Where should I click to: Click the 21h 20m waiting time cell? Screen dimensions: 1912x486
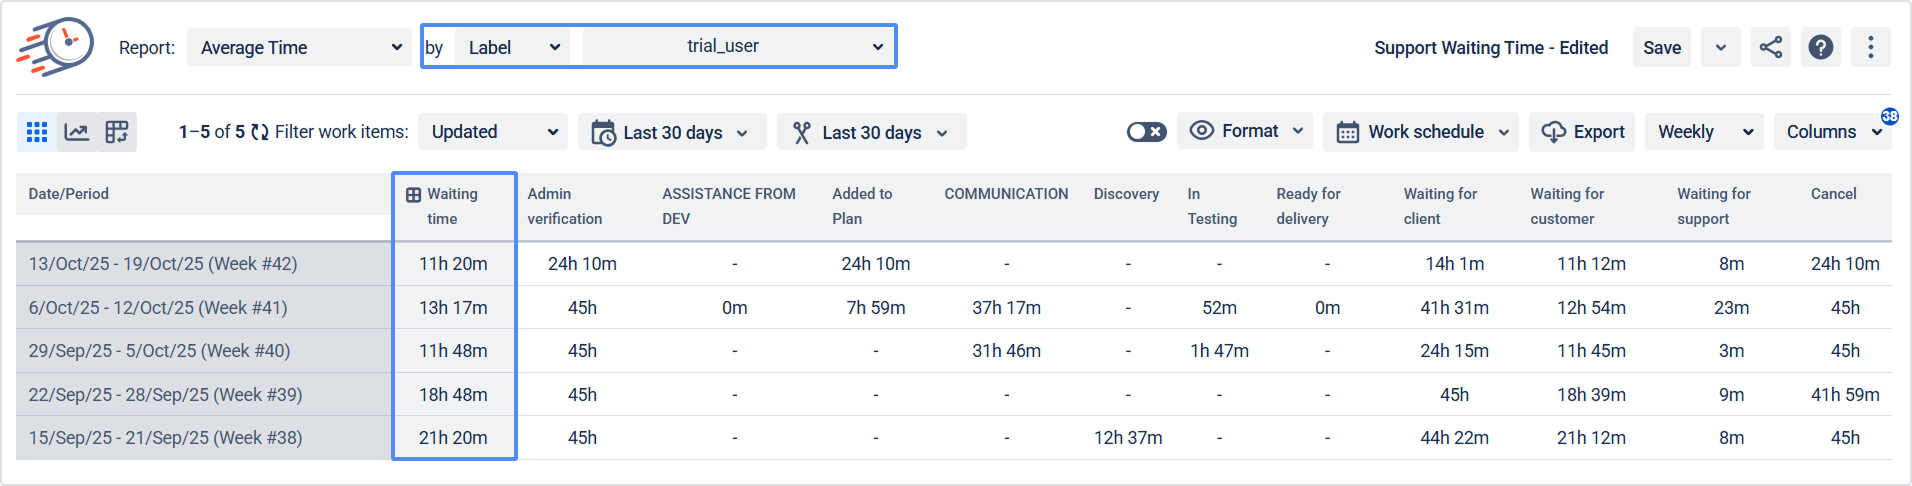point(453,438)
